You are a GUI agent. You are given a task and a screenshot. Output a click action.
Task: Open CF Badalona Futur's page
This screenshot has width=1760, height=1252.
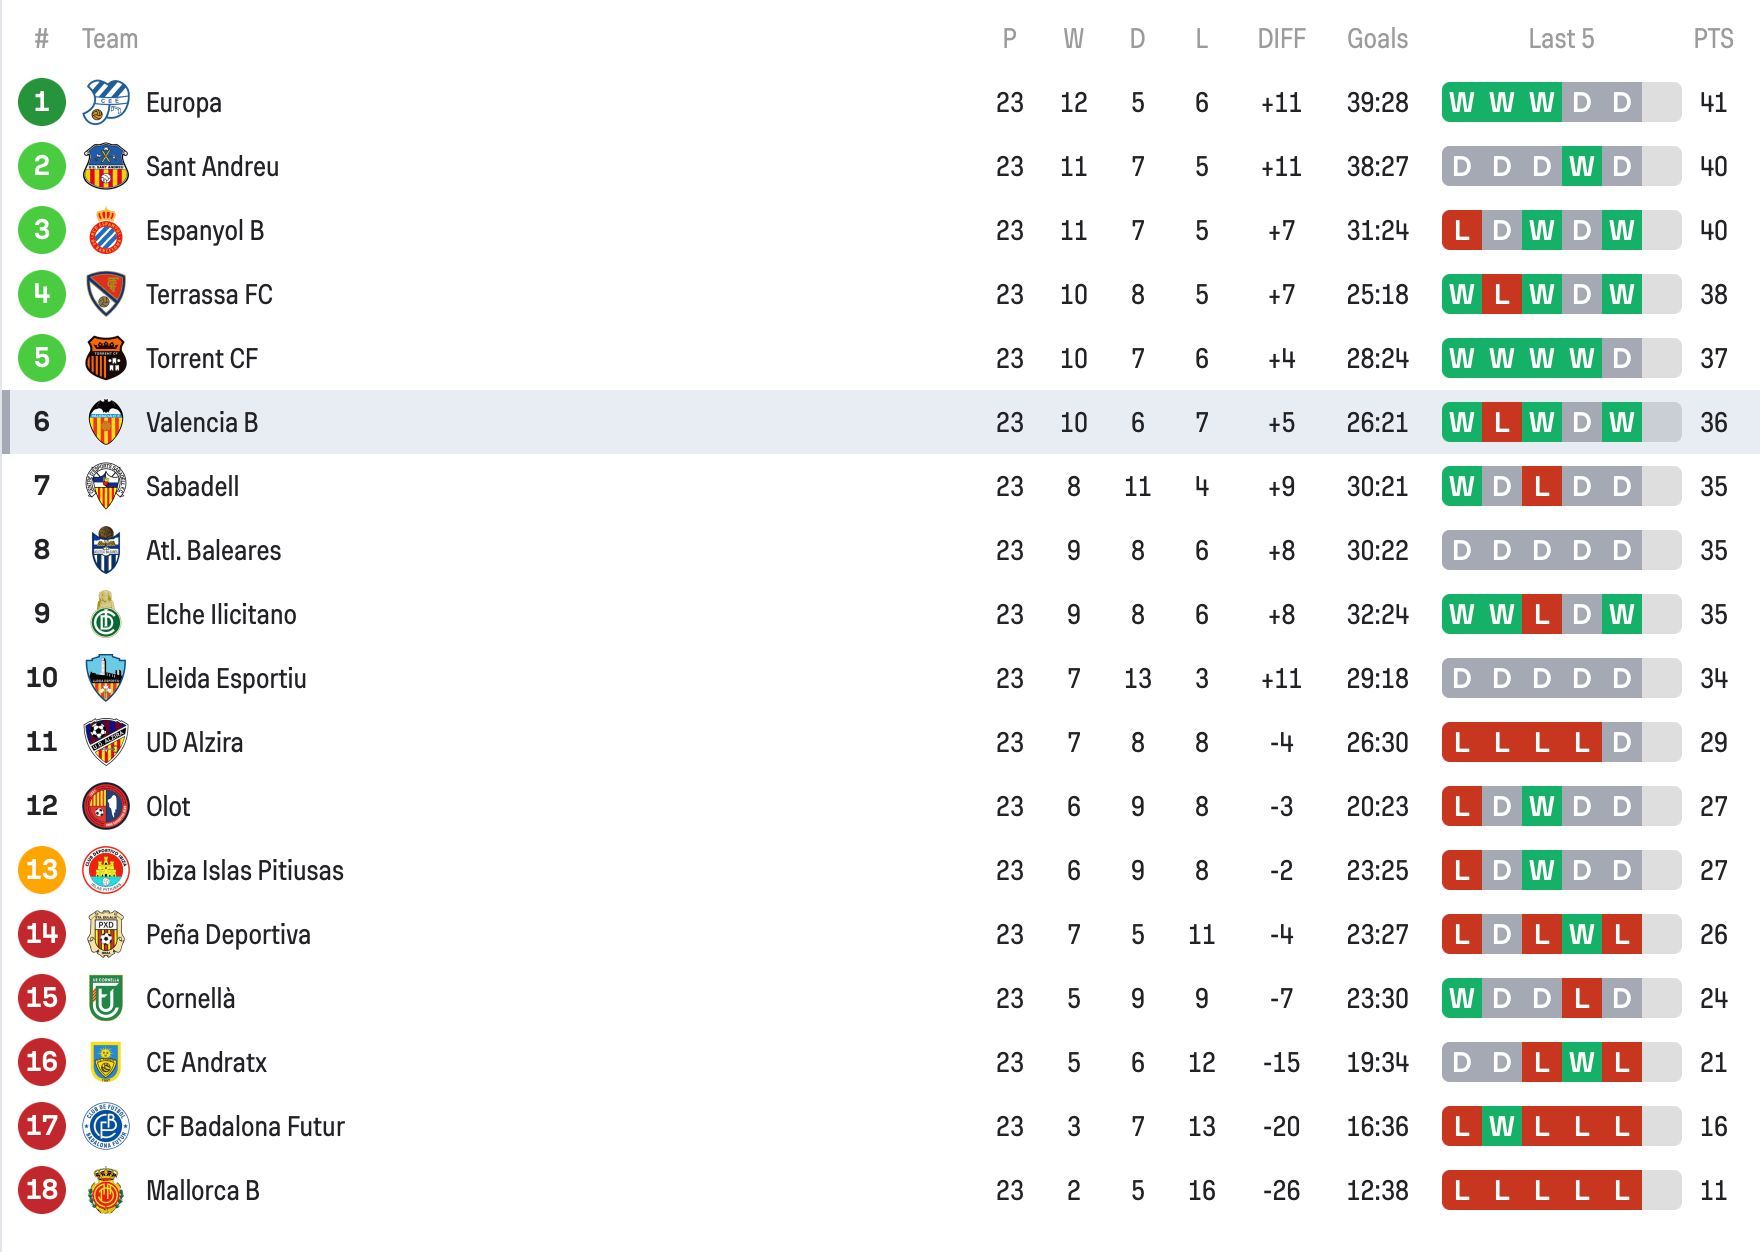coord(244,1126)
